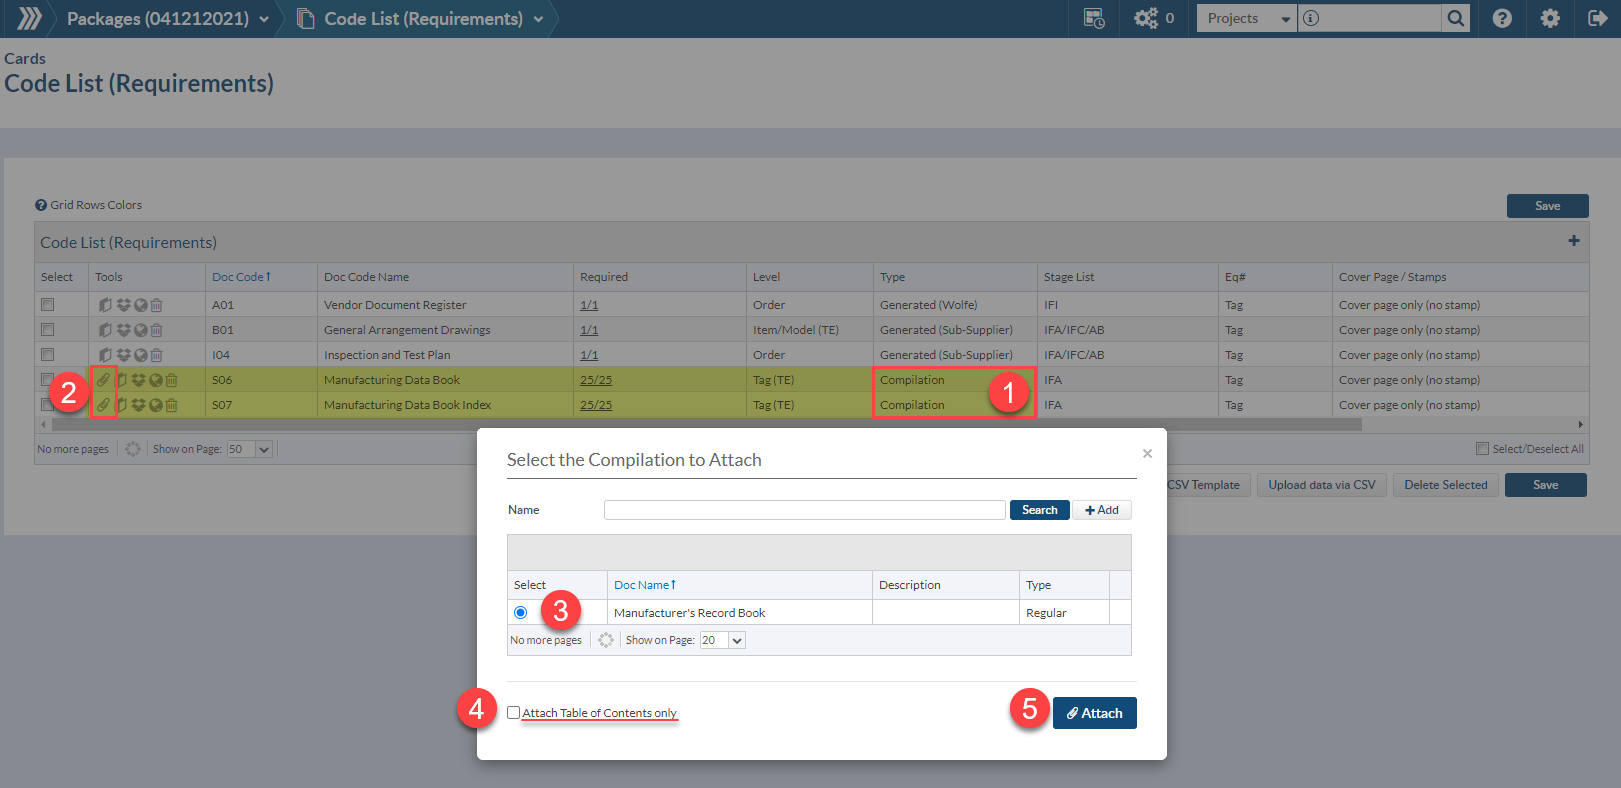
Task: Click the top Save button
Action: [x=1548, y=206]
